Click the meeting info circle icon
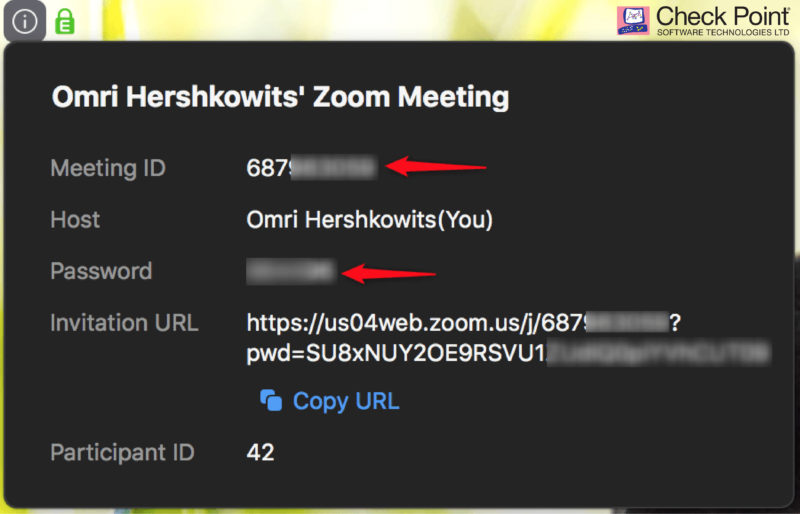 [x=24, y=21]
